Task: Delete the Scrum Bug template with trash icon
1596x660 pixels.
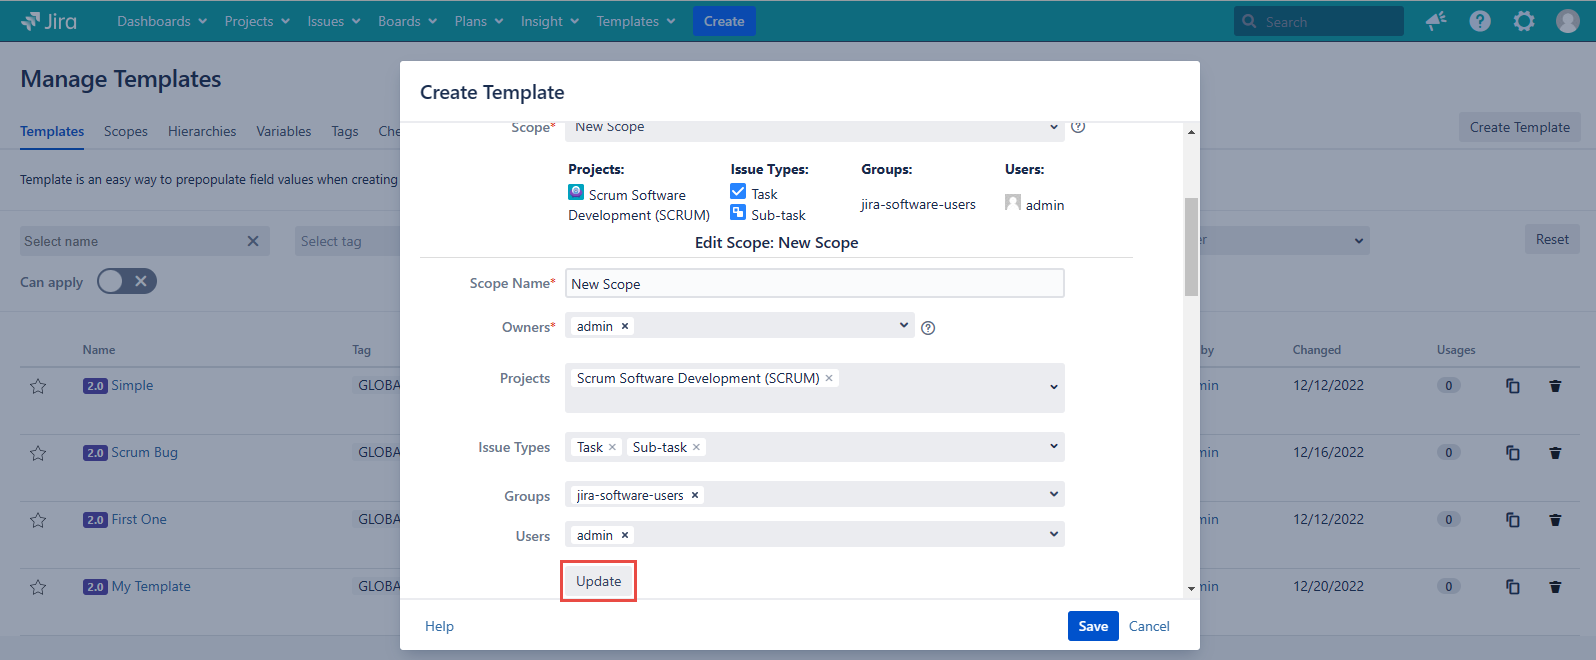Action: coord(1555,453)
